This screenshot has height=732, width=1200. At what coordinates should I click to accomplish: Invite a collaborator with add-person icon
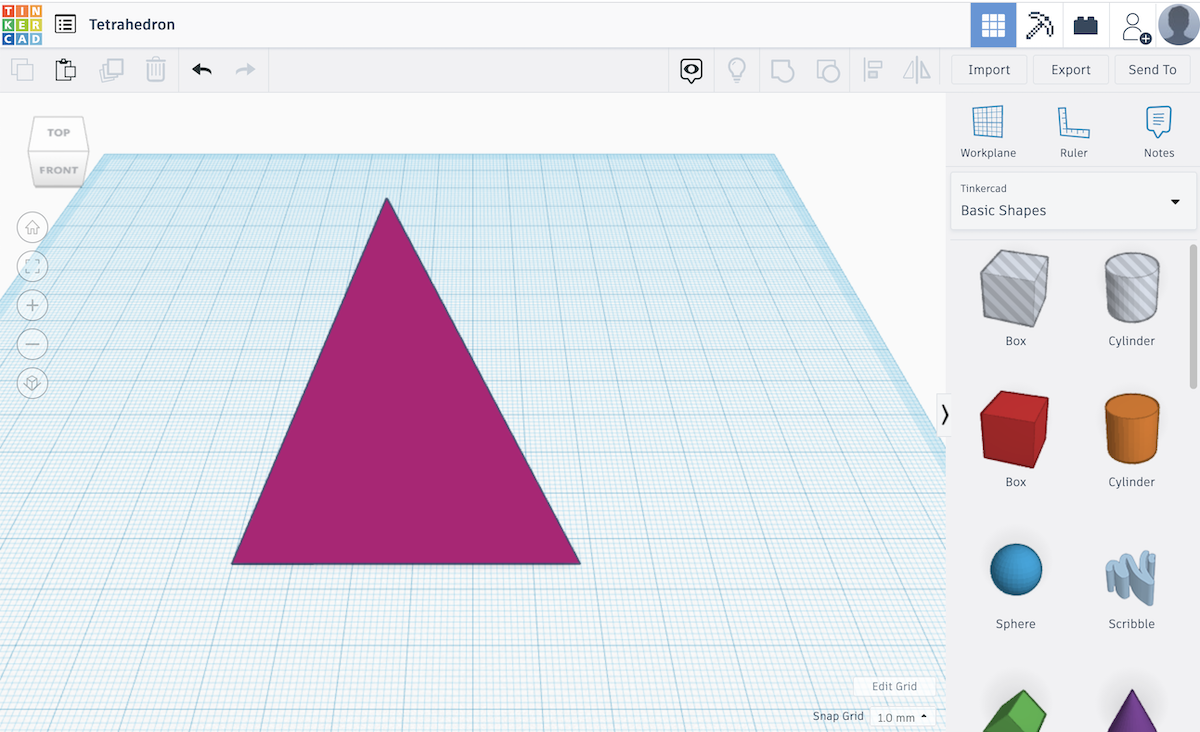(x=1134, y=25)
